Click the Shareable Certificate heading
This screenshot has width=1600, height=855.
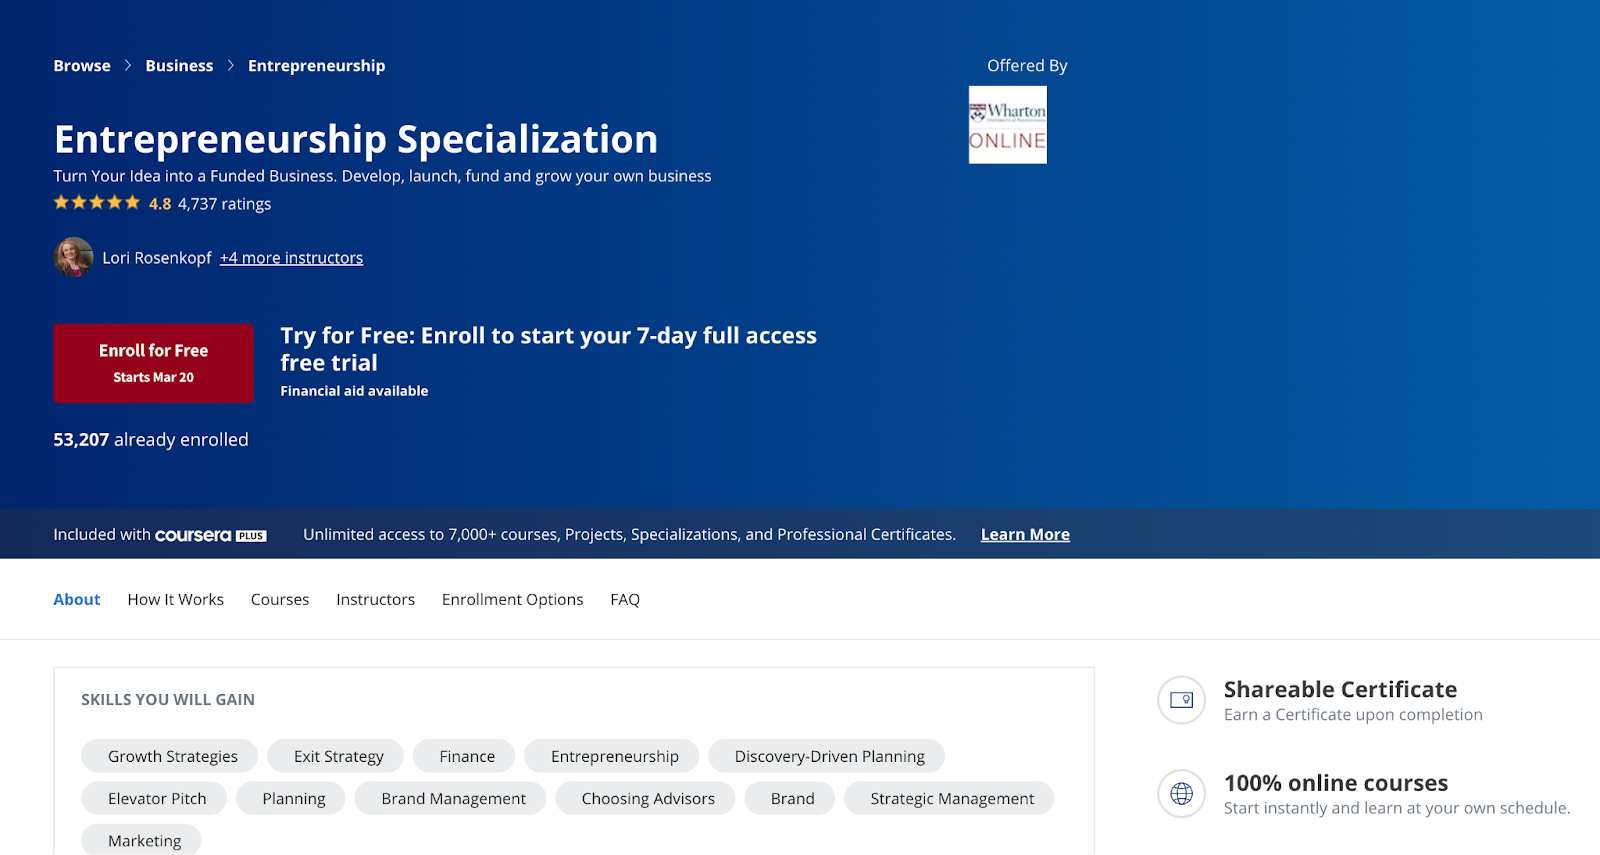pyautogui.click(x=1340, y=690)
